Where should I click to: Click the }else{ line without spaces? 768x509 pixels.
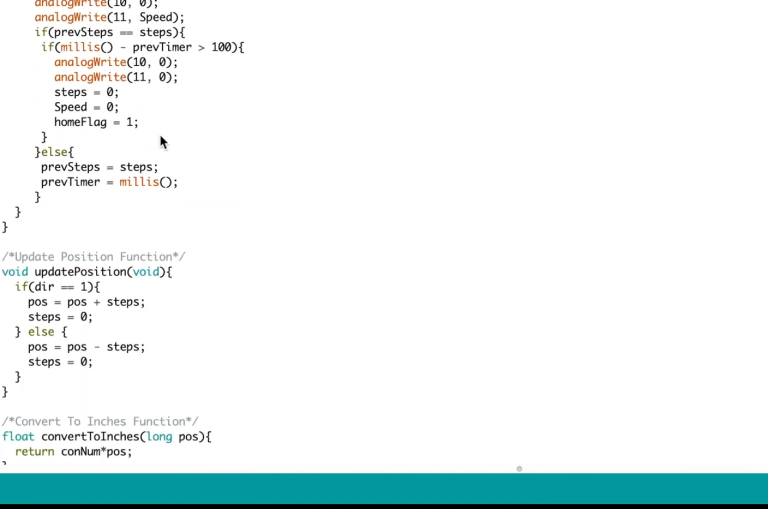[x=54, y=152]
